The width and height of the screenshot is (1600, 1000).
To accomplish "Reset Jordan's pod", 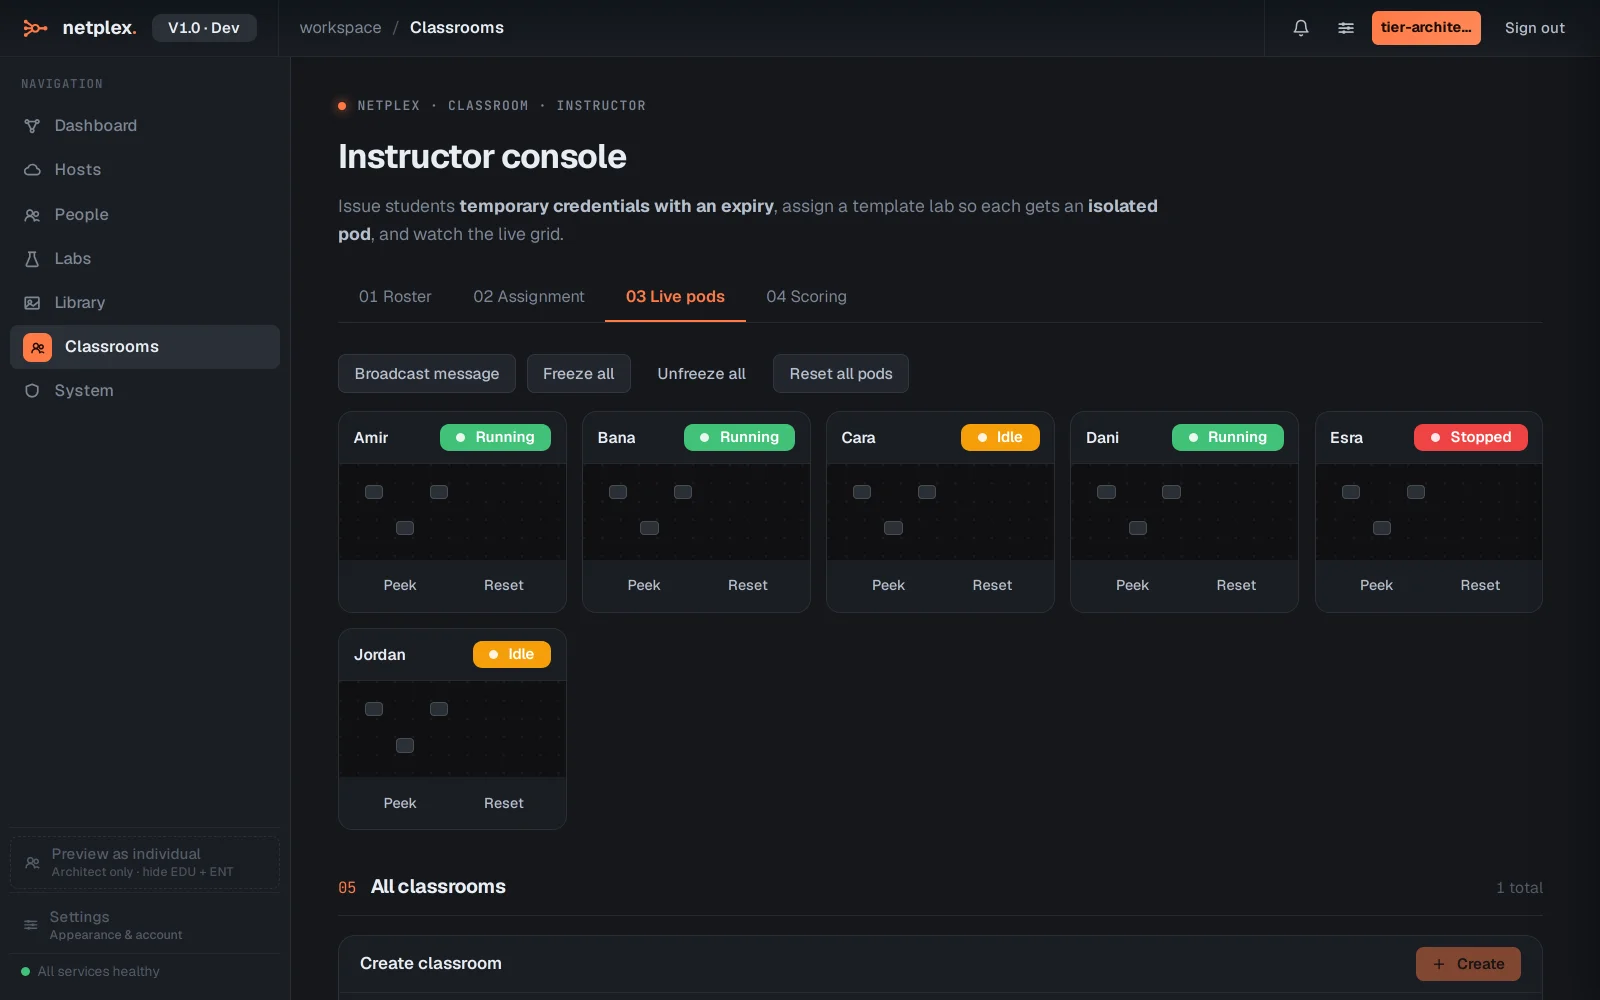I will click(504, 804).
